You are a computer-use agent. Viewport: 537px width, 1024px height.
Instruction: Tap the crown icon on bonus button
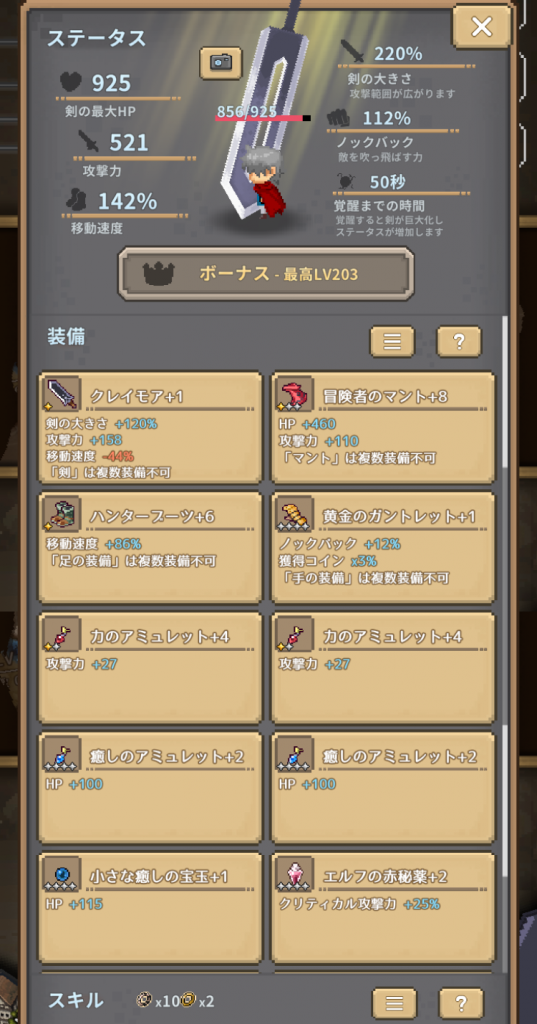157,274
